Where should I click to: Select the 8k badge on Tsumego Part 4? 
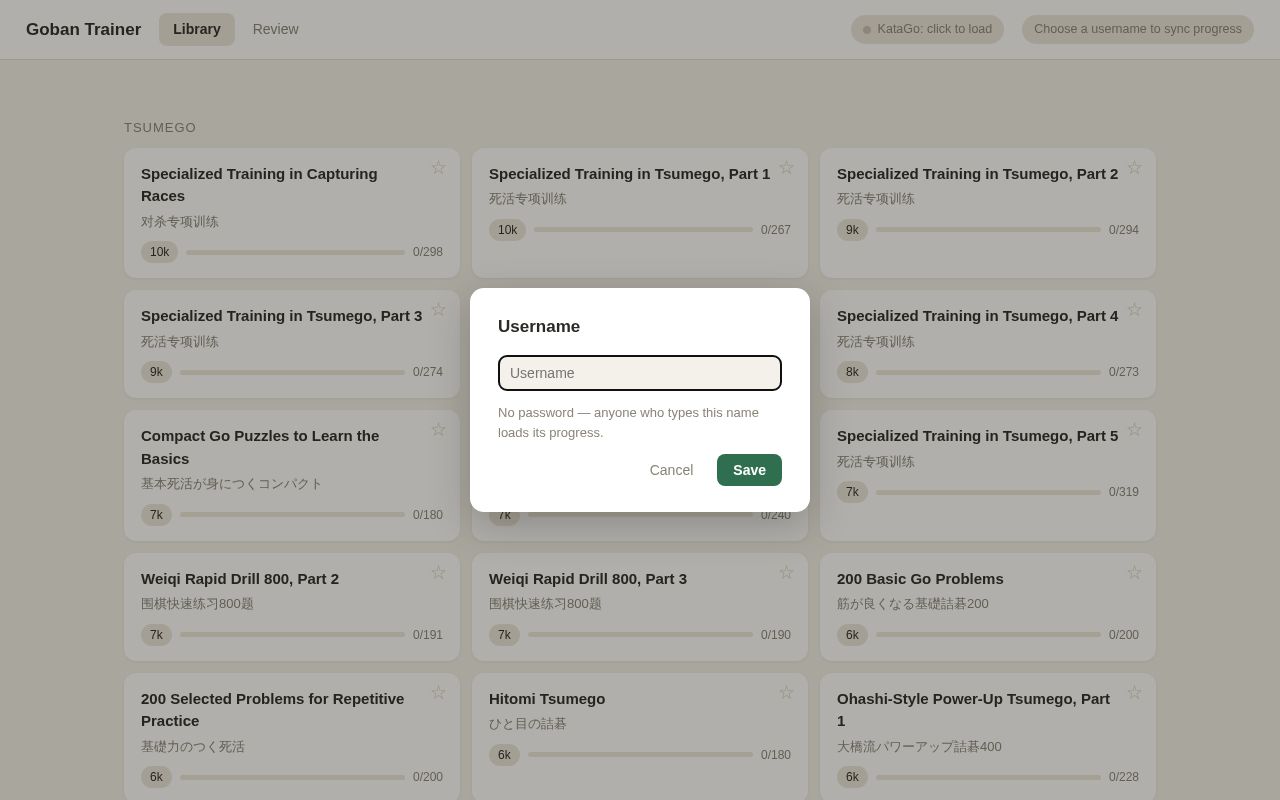852,372
